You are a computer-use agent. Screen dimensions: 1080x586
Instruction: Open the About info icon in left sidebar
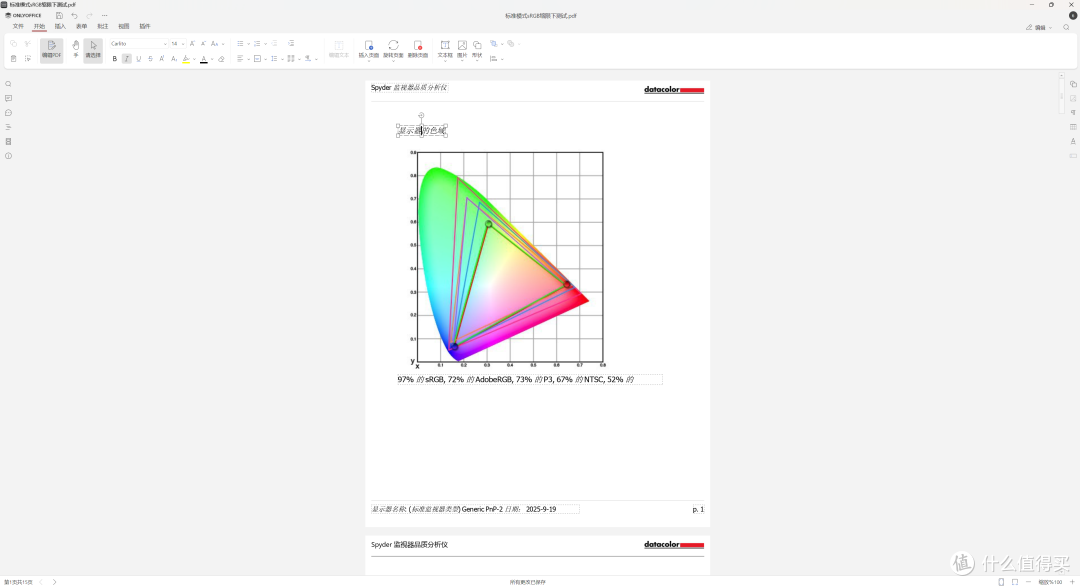[x=8, y=156]
